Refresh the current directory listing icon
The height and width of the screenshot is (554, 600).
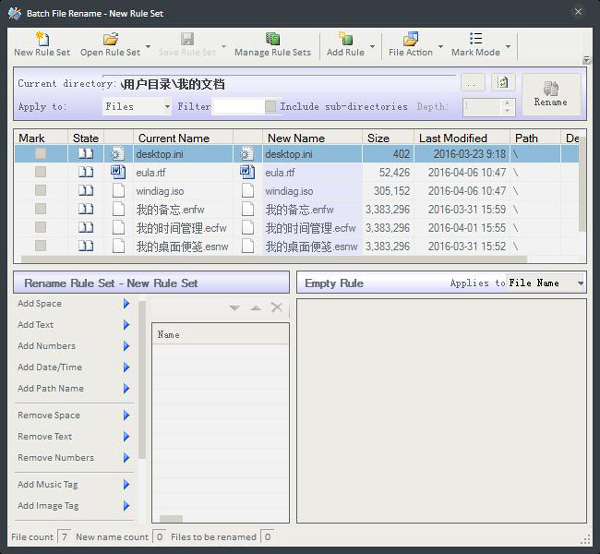point(503,82)
